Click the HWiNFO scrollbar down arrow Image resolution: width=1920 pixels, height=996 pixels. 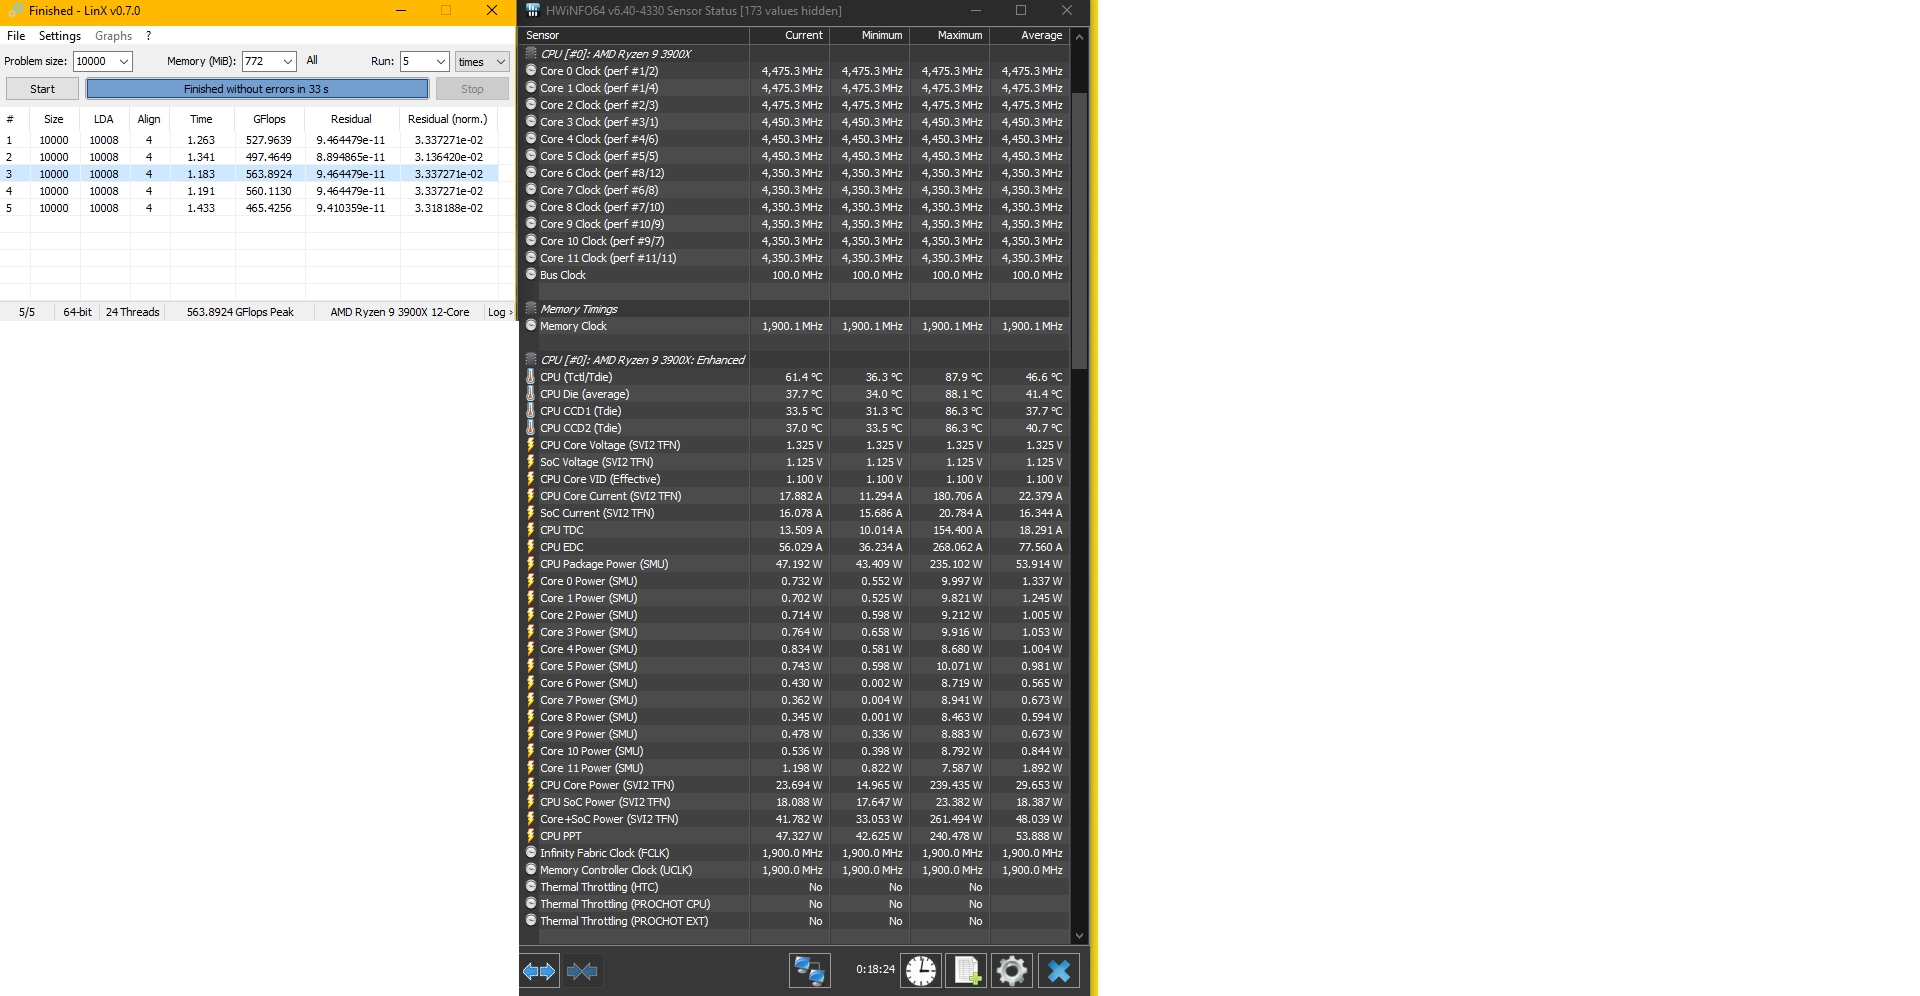point(1079,936)
